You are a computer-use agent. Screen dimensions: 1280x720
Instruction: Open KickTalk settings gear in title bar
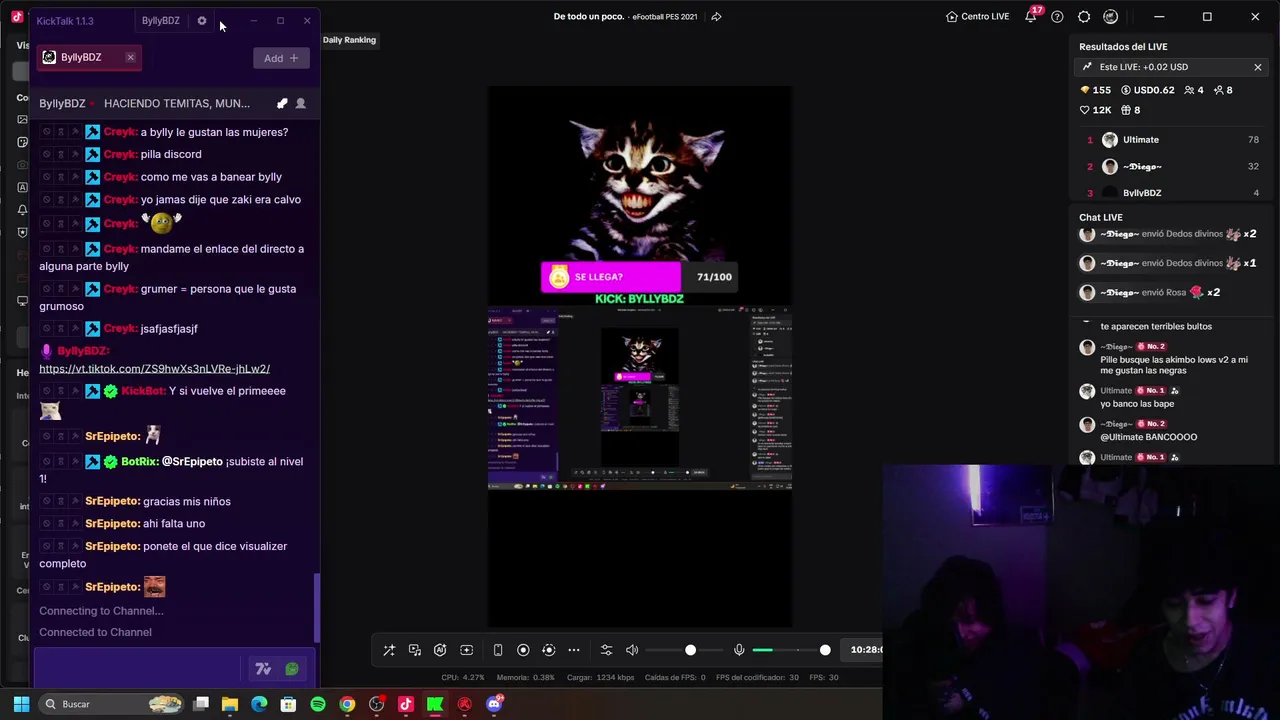tap(202, 21)
